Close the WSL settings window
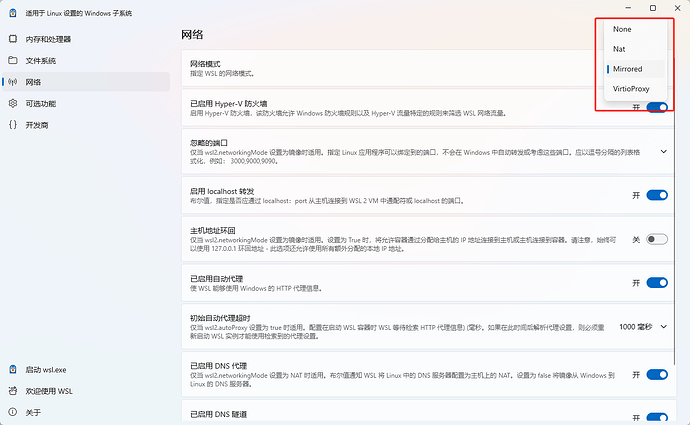Image resolution: width=690 pixels, height=425 pixels. [x=678, y=8]
